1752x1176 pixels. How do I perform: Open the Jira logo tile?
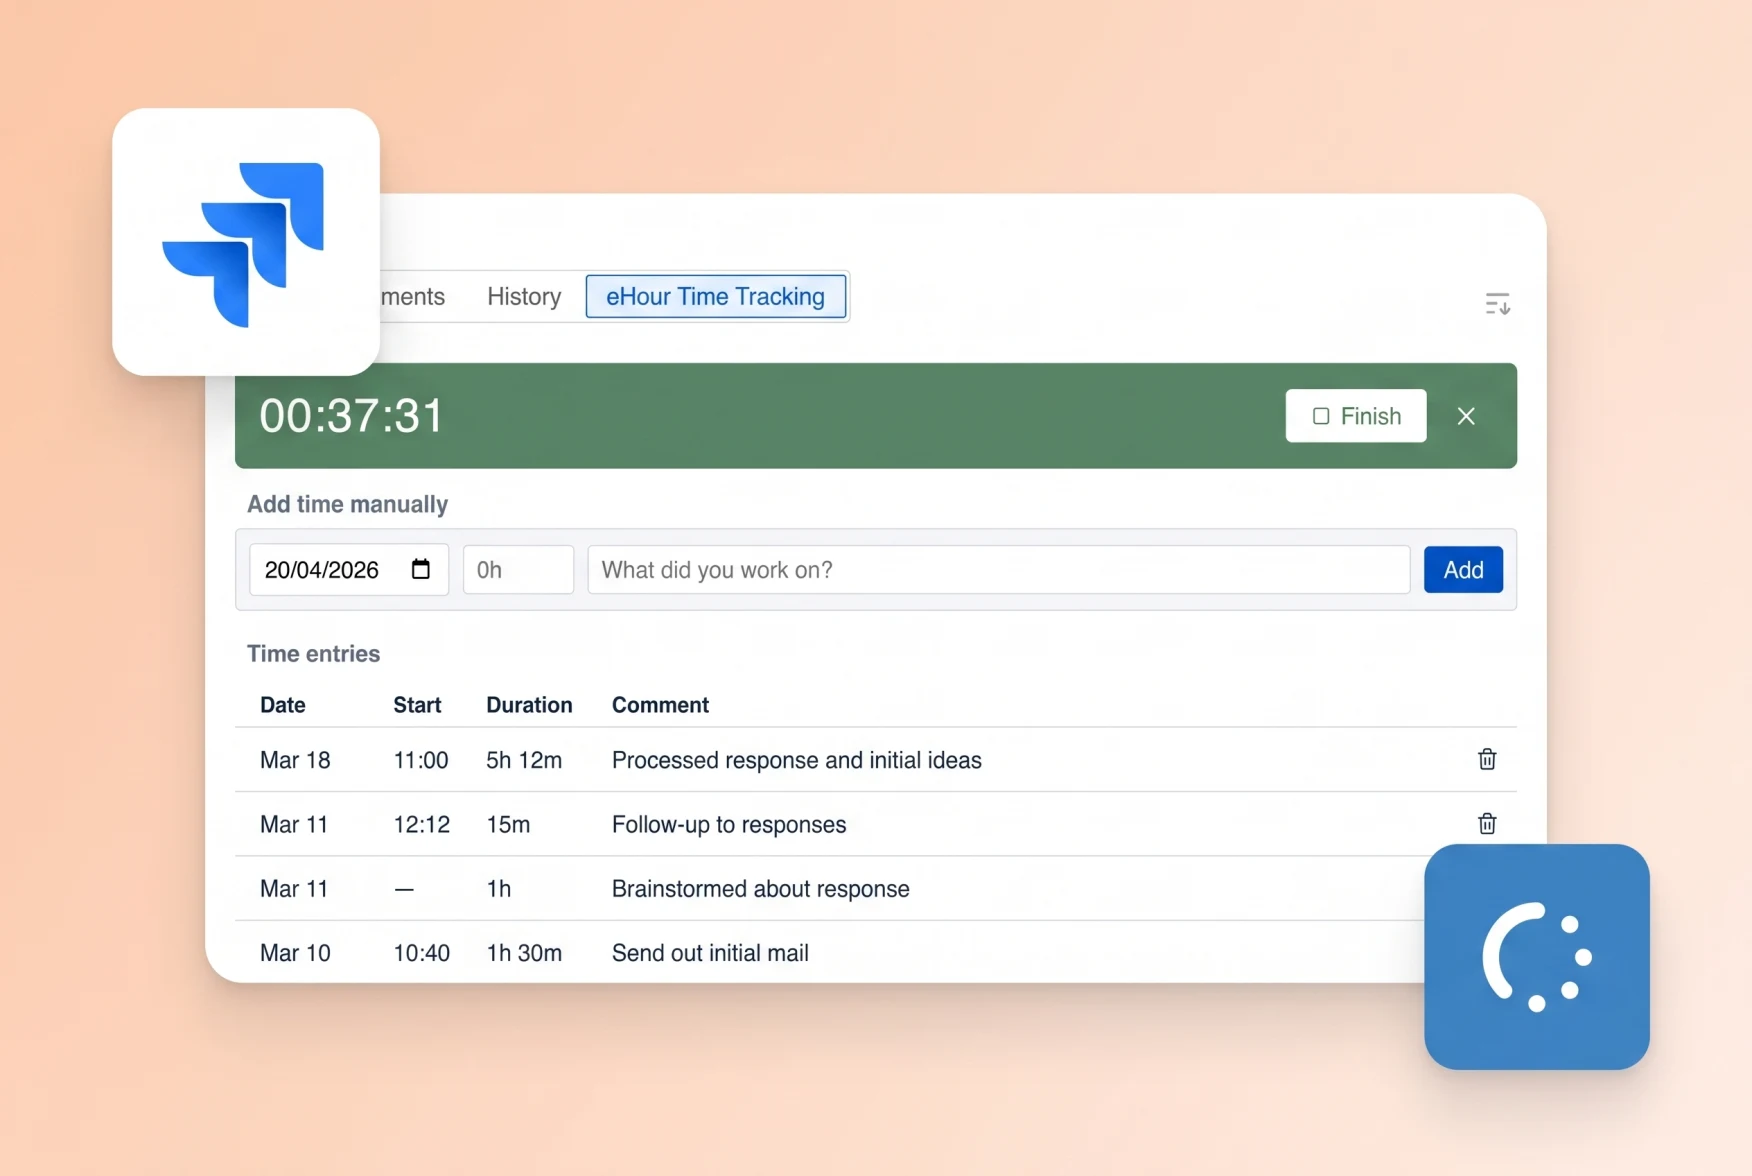tap(246, 242)
